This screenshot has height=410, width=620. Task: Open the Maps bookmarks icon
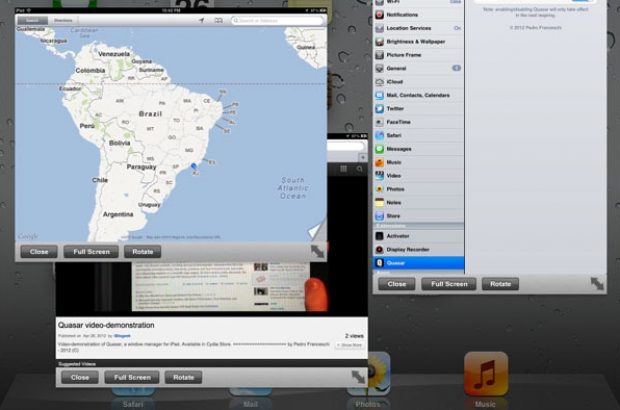[x=218, y=19]
